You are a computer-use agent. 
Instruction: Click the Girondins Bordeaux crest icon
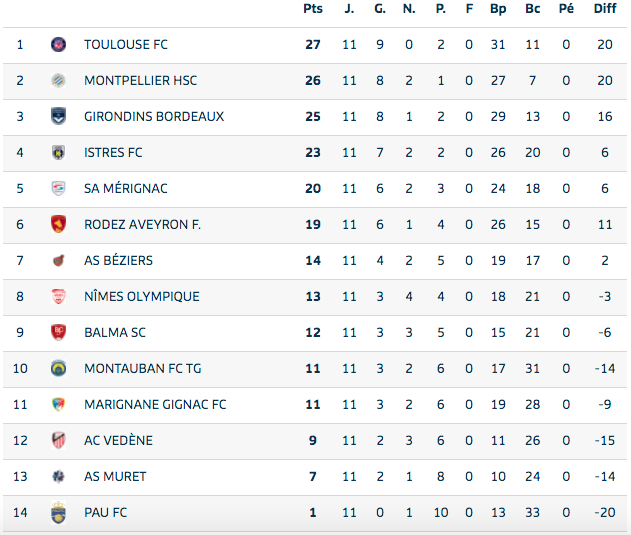(58, 117)
